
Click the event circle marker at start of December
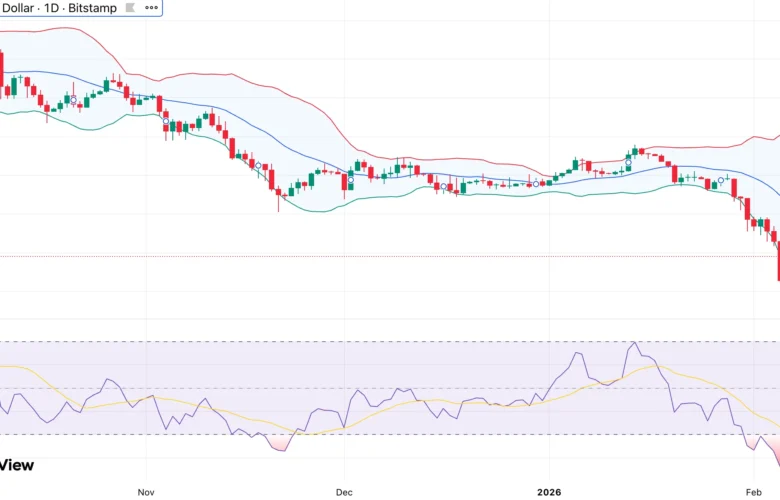pos(351,180)
